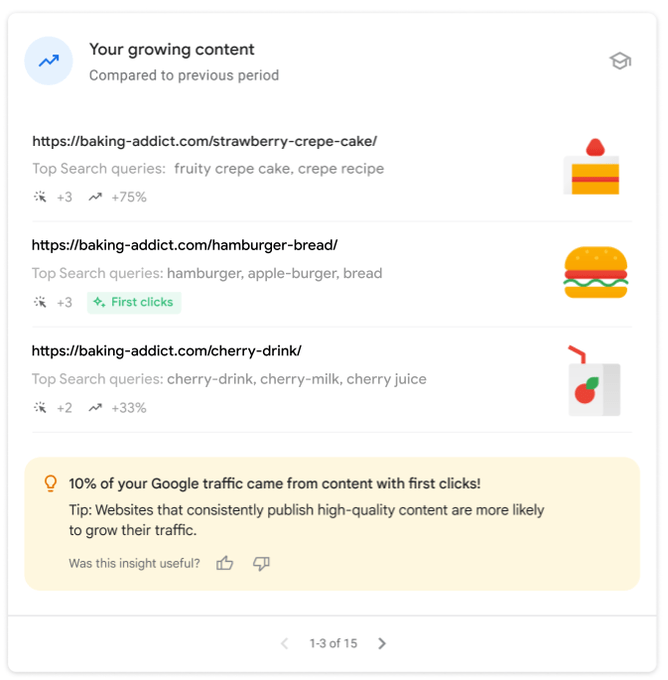The height and width of the screenshot is (680, 668).
Task: Open the hamburger-bread URL
Action: 184,245
